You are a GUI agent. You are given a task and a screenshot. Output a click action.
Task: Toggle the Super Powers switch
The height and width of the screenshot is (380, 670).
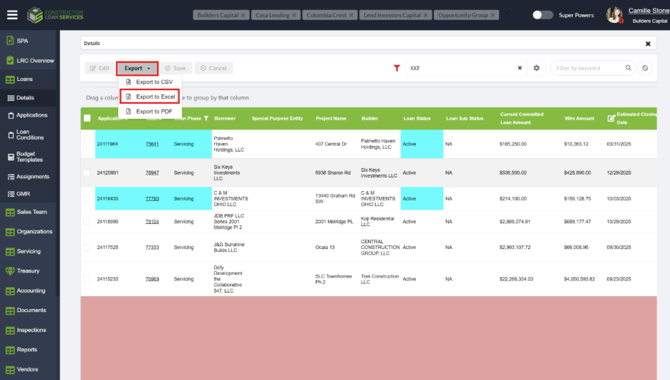coord(542,15)
